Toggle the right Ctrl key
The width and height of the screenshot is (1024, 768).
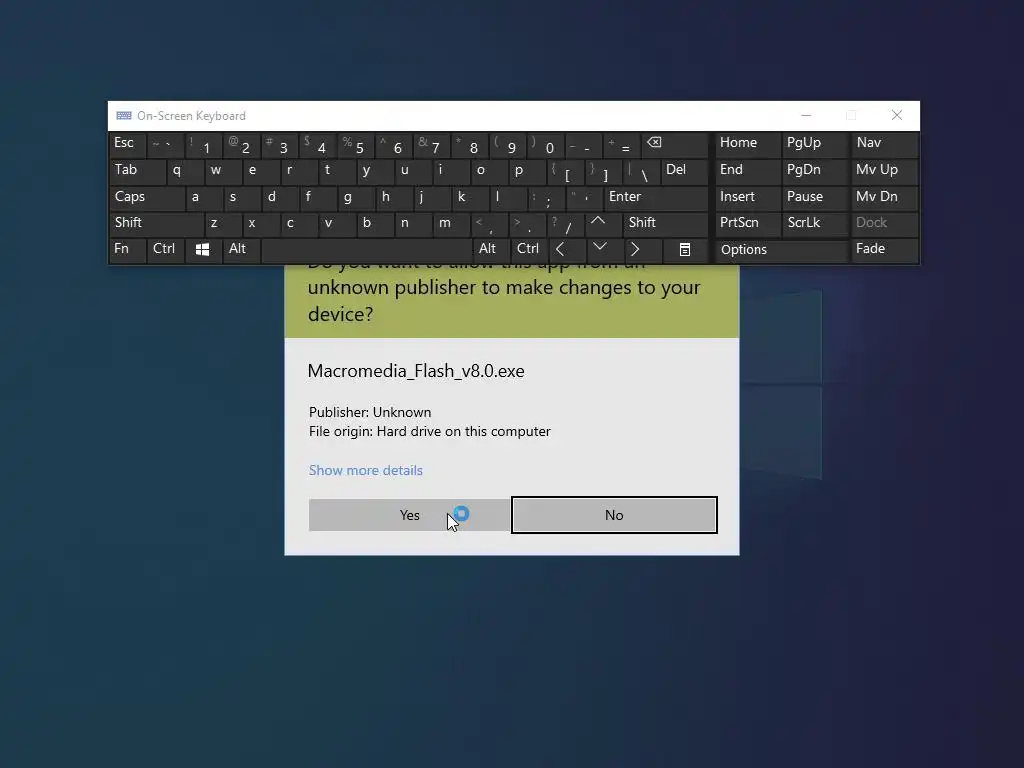coord(529,250)
